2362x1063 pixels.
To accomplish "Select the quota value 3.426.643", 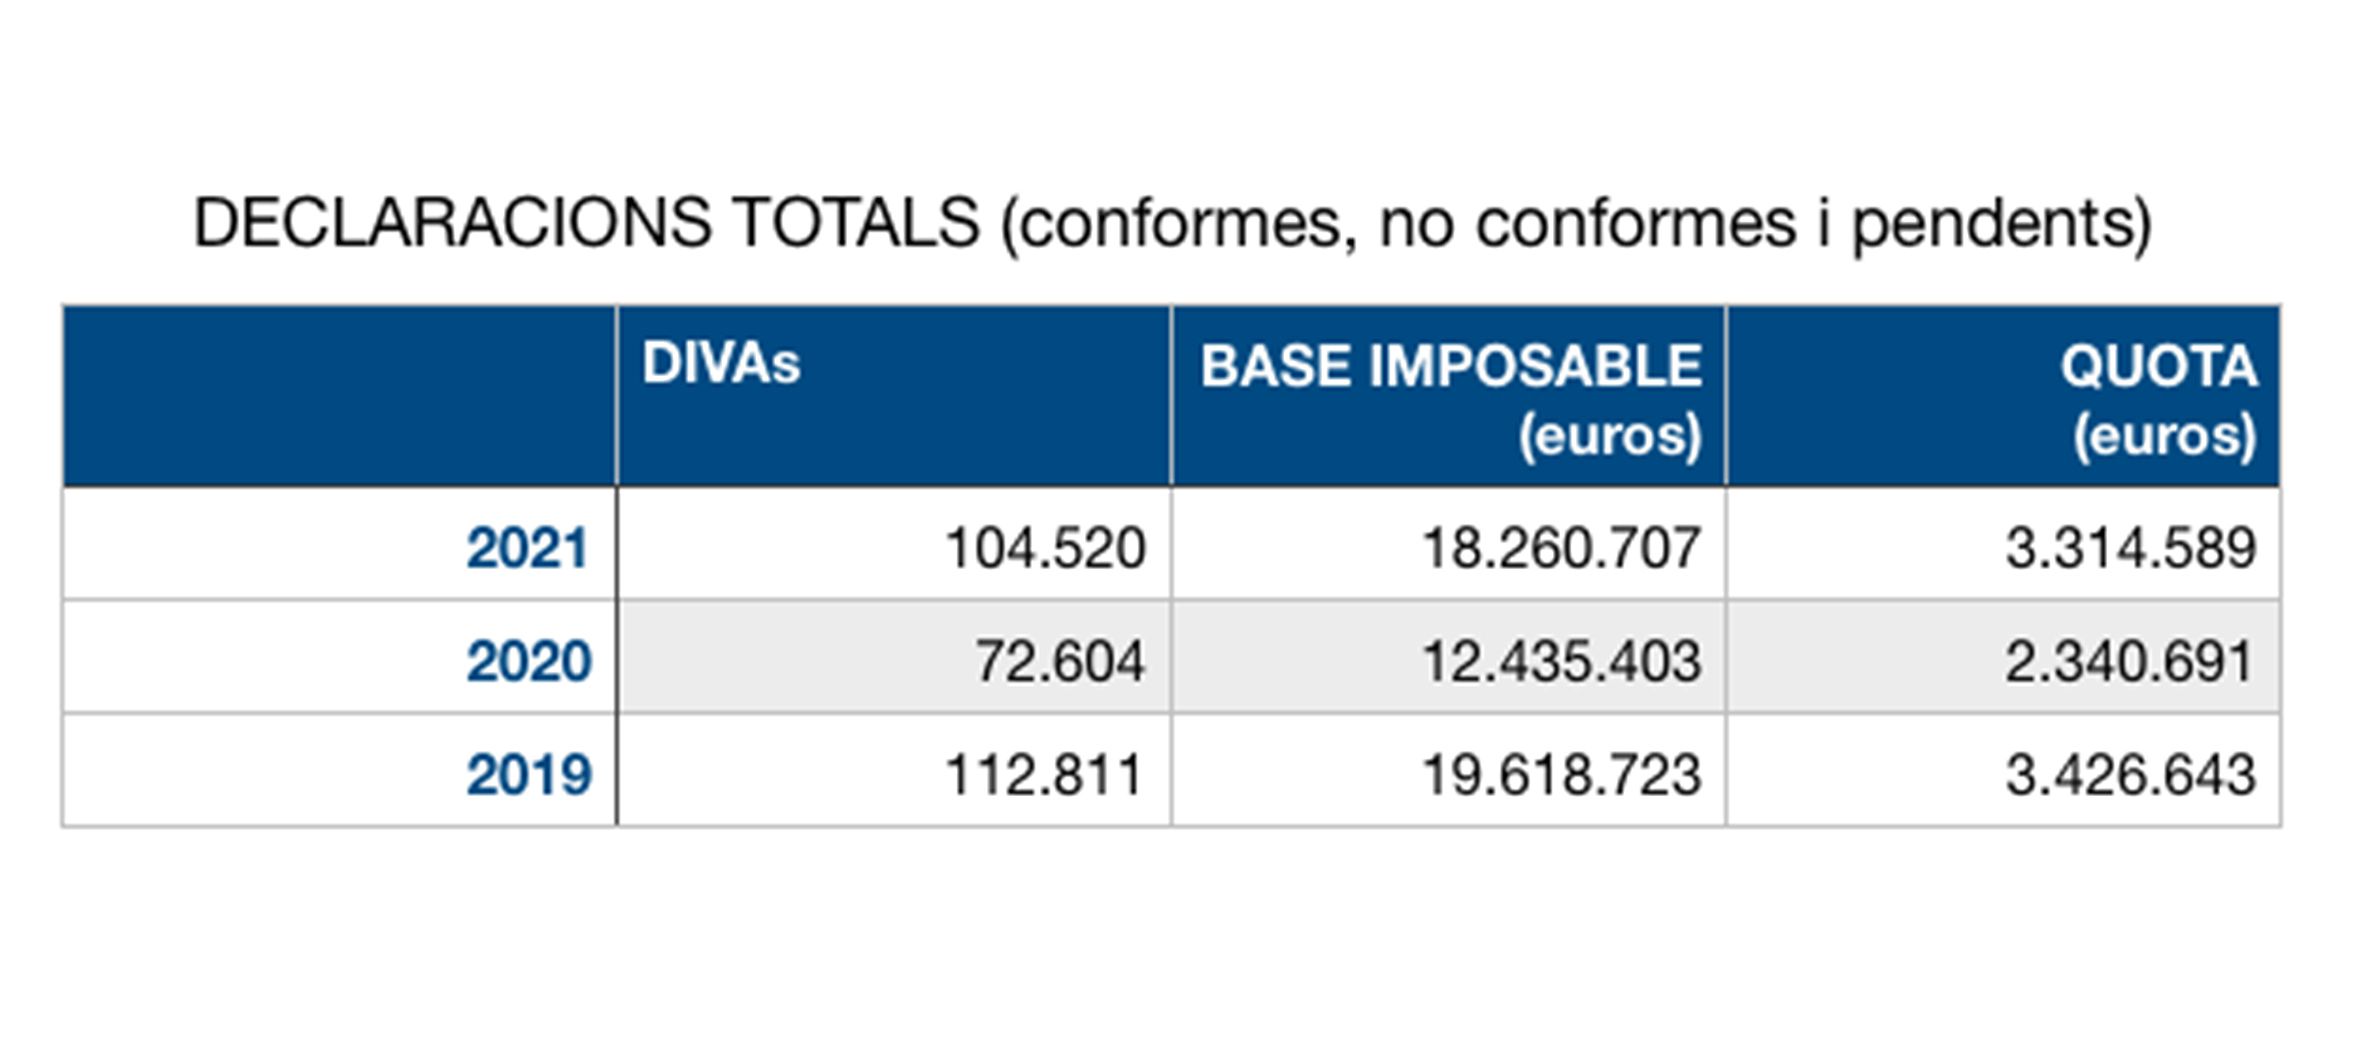I will point(2131,775).
